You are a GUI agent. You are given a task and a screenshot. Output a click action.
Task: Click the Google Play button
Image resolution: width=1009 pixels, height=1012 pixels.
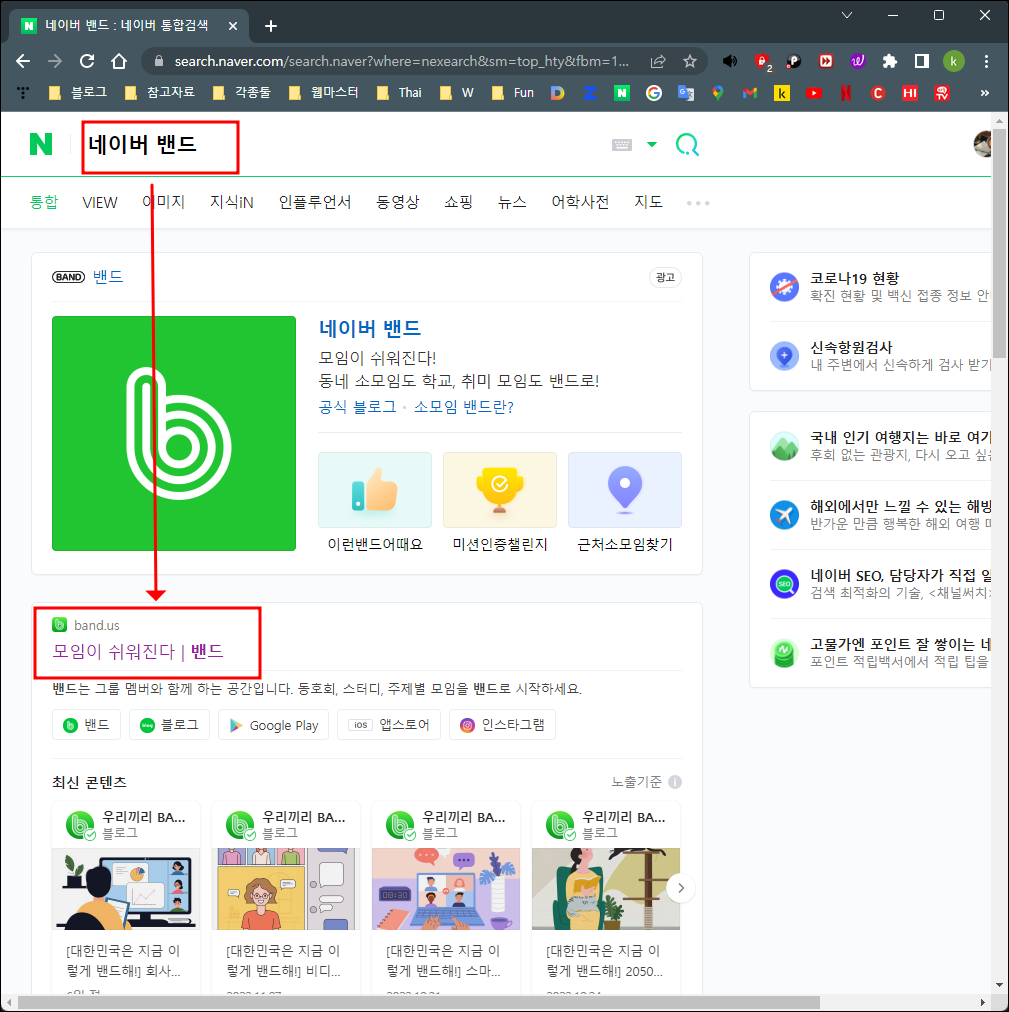click(273, 724)
